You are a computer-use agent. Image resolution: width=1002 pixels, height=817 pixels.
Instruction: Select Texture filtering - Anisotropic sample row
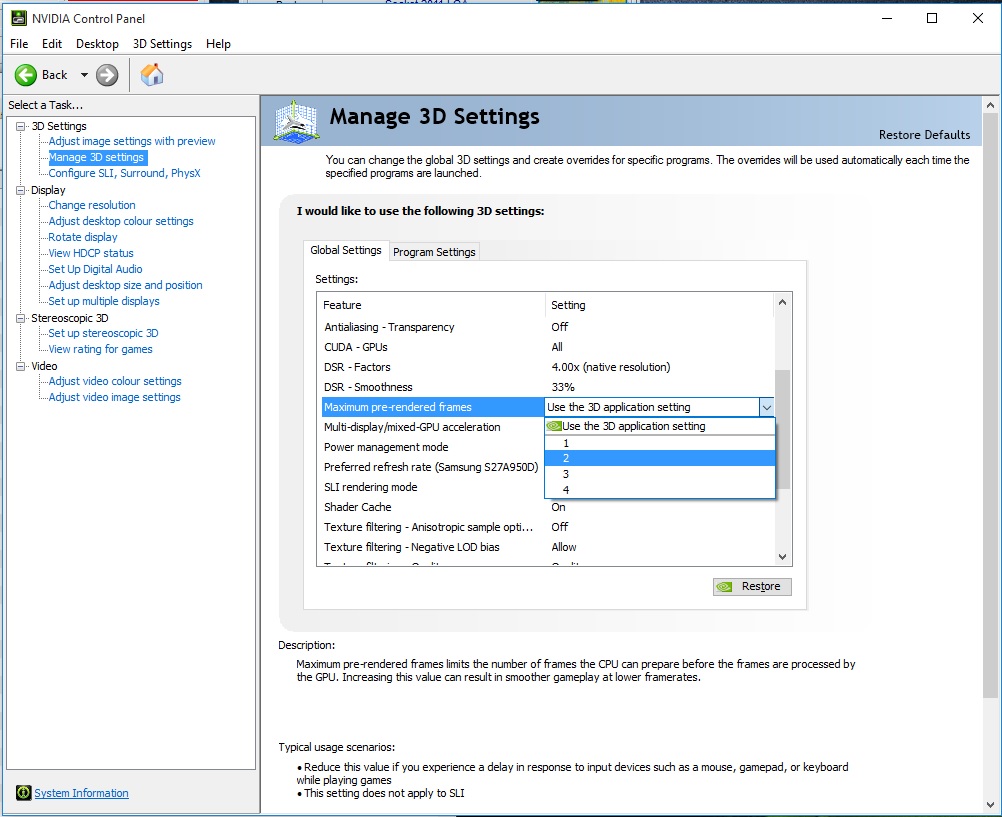[548, 527]
